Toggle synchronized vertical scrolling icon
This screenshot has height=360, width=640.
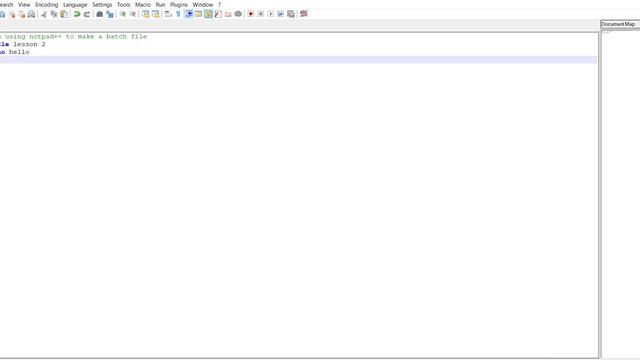click(x=145, y=14)
